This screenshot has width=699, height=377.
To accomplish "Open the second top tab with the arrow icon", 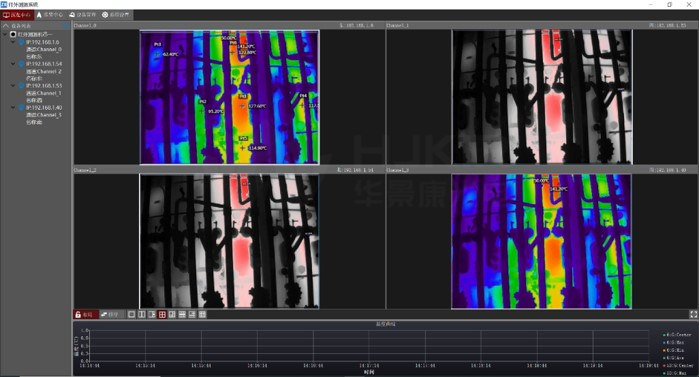I will coord(50,15).
